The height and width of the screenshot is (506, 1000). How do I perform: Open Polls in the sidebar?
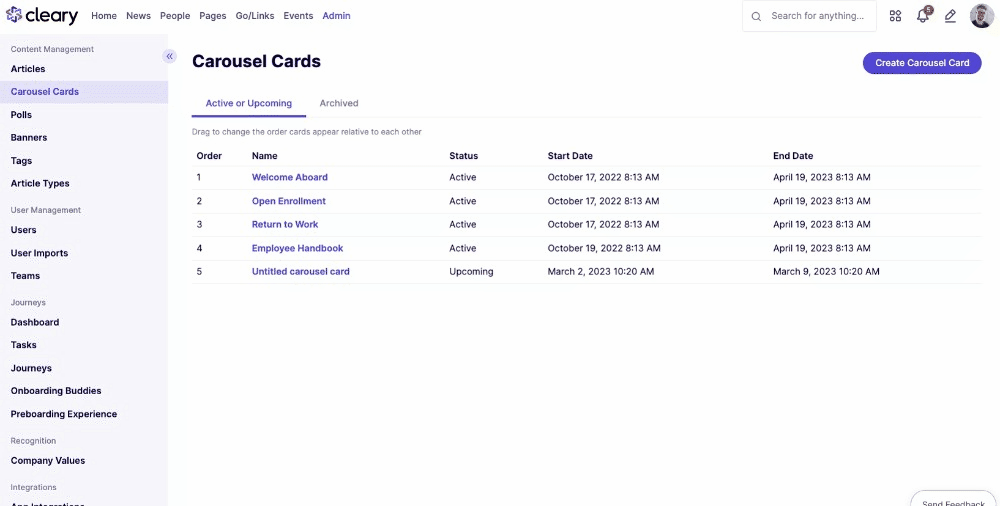[x=21, y=115]
